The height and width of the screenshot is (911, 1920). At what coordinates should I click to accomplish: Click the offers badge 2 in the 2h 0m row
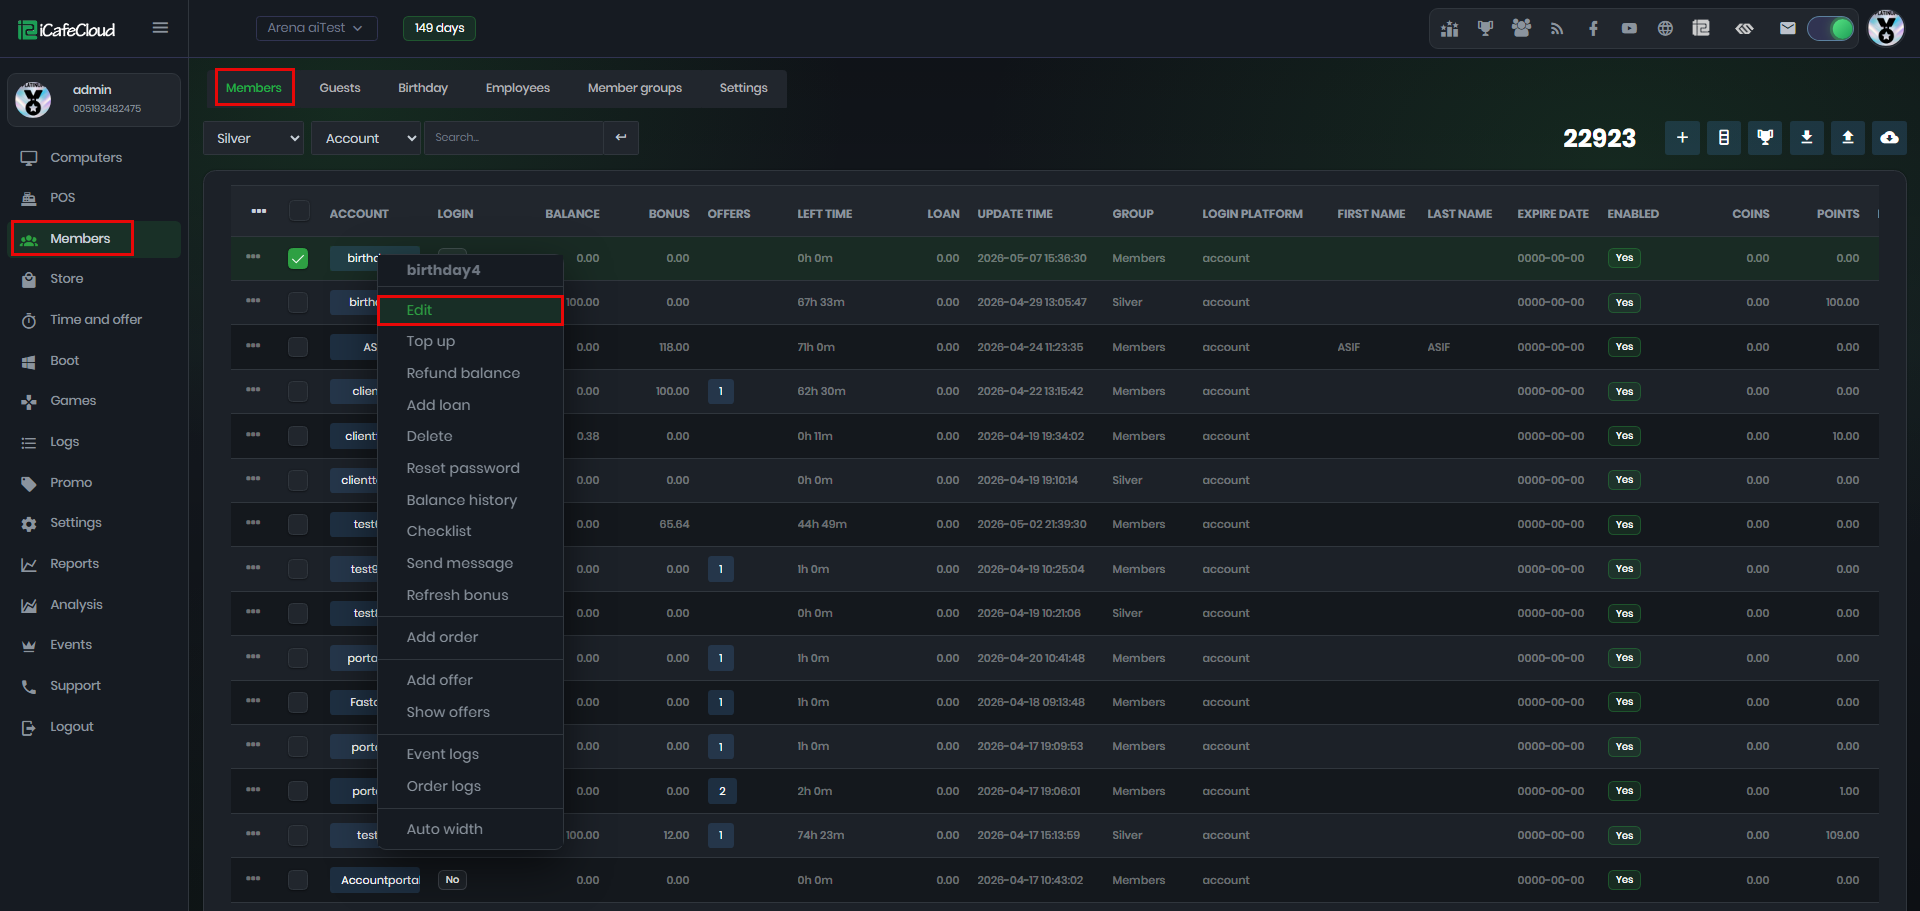coord(722,791)
